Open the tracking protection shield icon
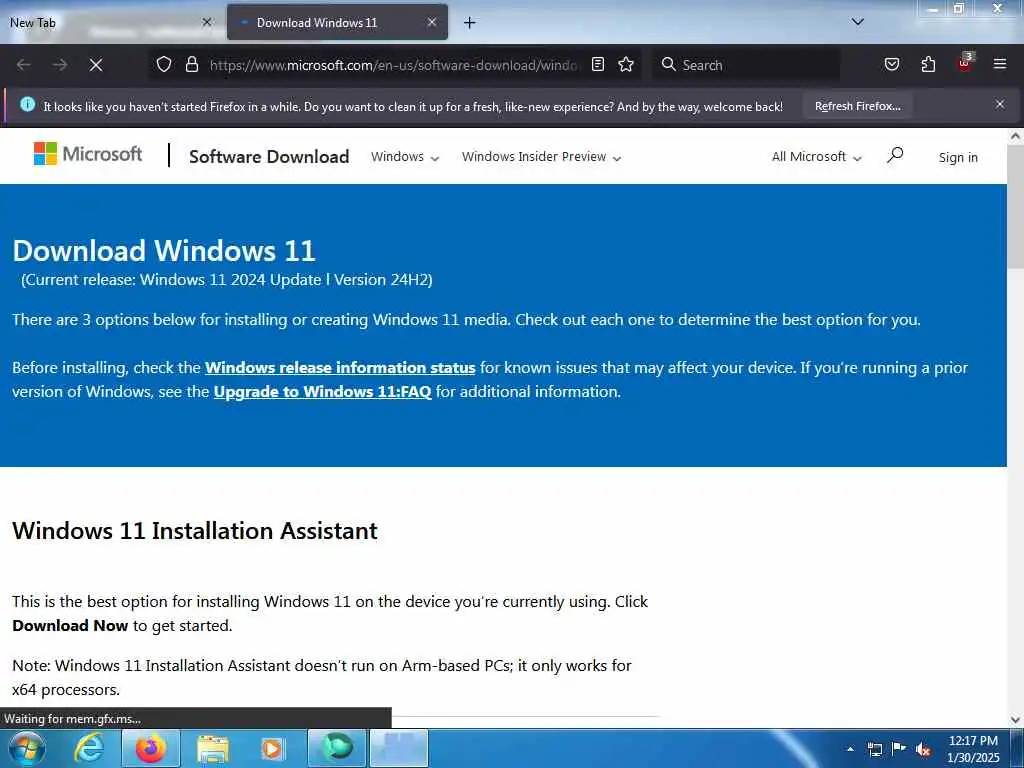The image size is (1024, 768). click(164, 65)
